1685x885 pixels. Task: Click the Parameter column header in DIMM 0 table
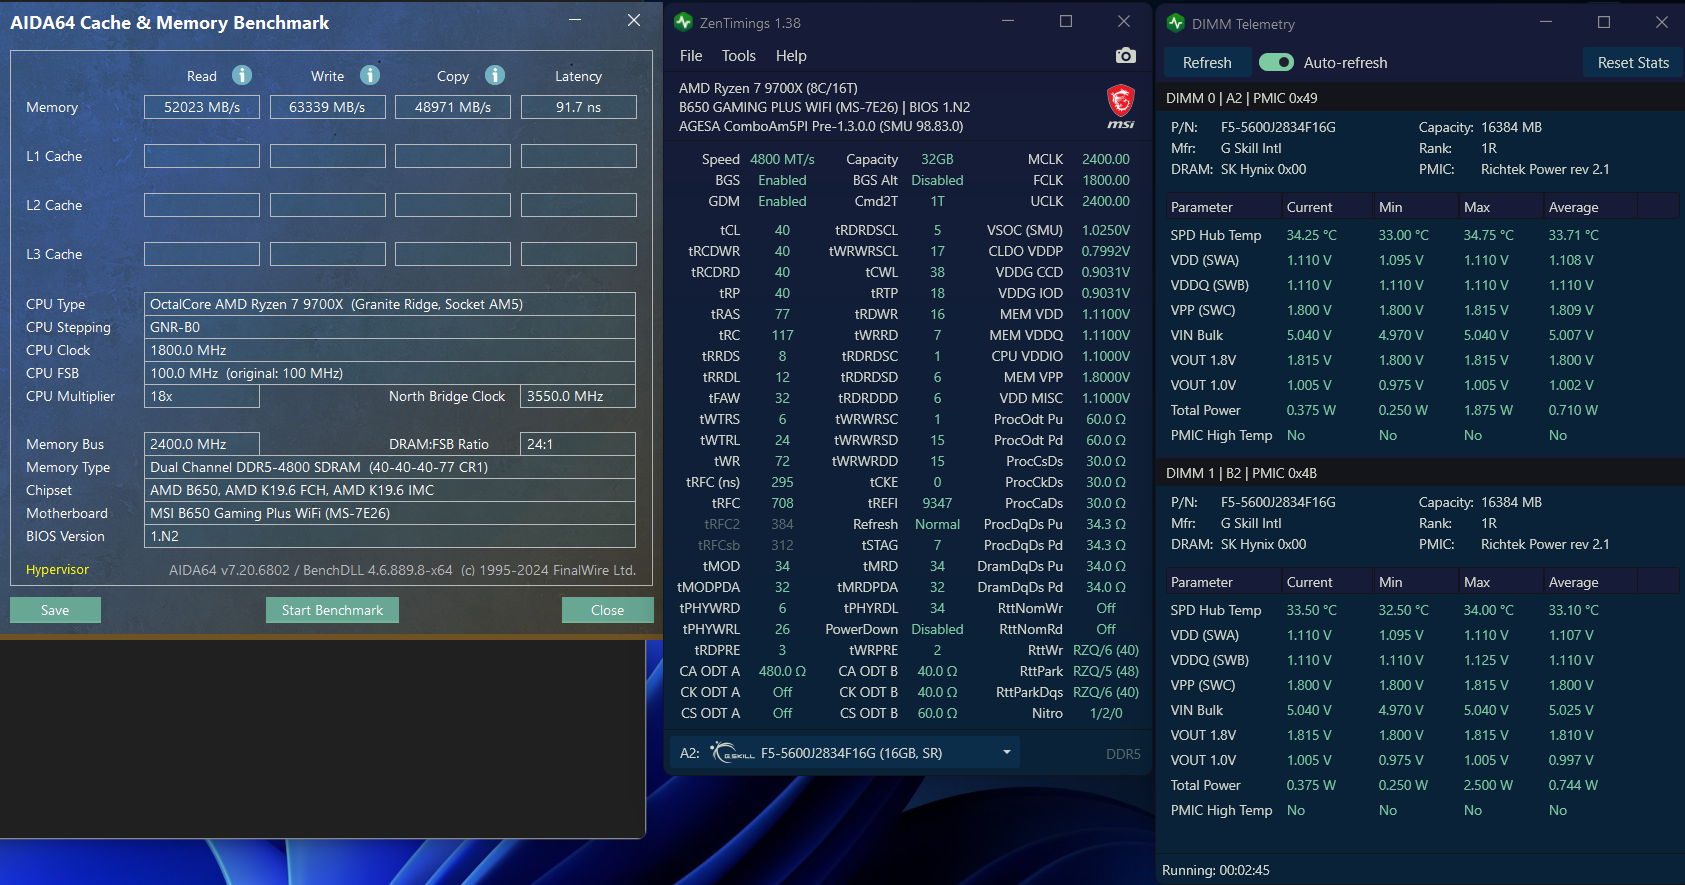tap(1222, 207)
